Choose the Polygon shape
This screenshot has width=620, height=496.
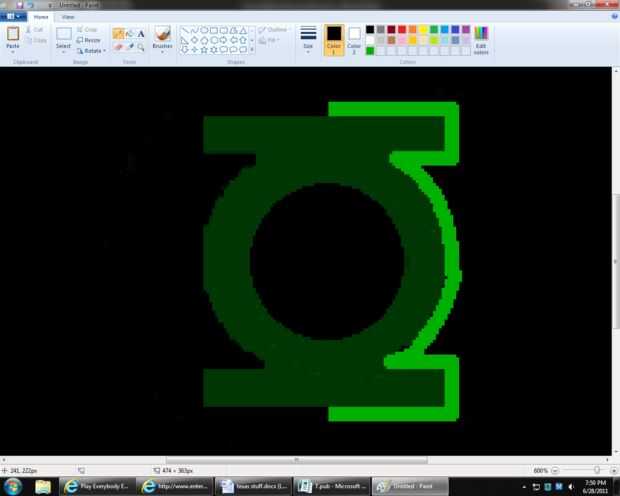(233, 30)
